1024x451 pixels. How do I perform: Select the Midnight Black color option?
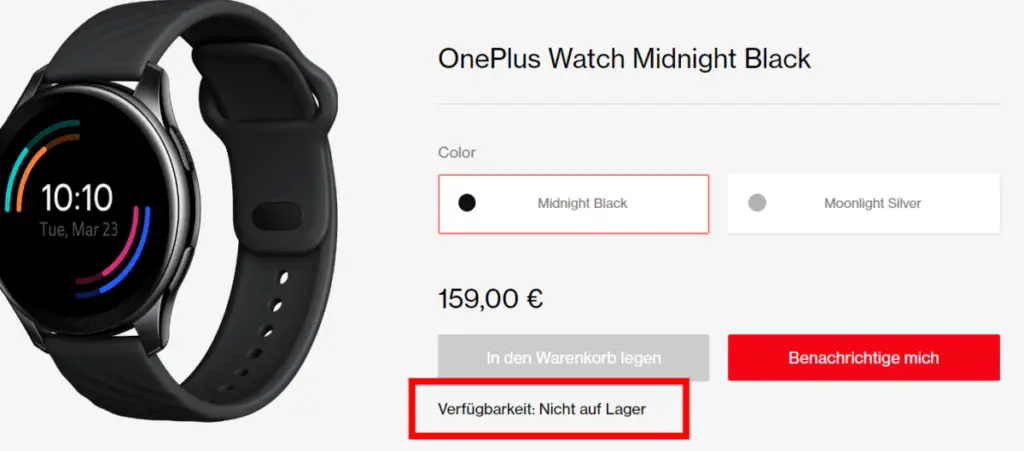(573, 204)
